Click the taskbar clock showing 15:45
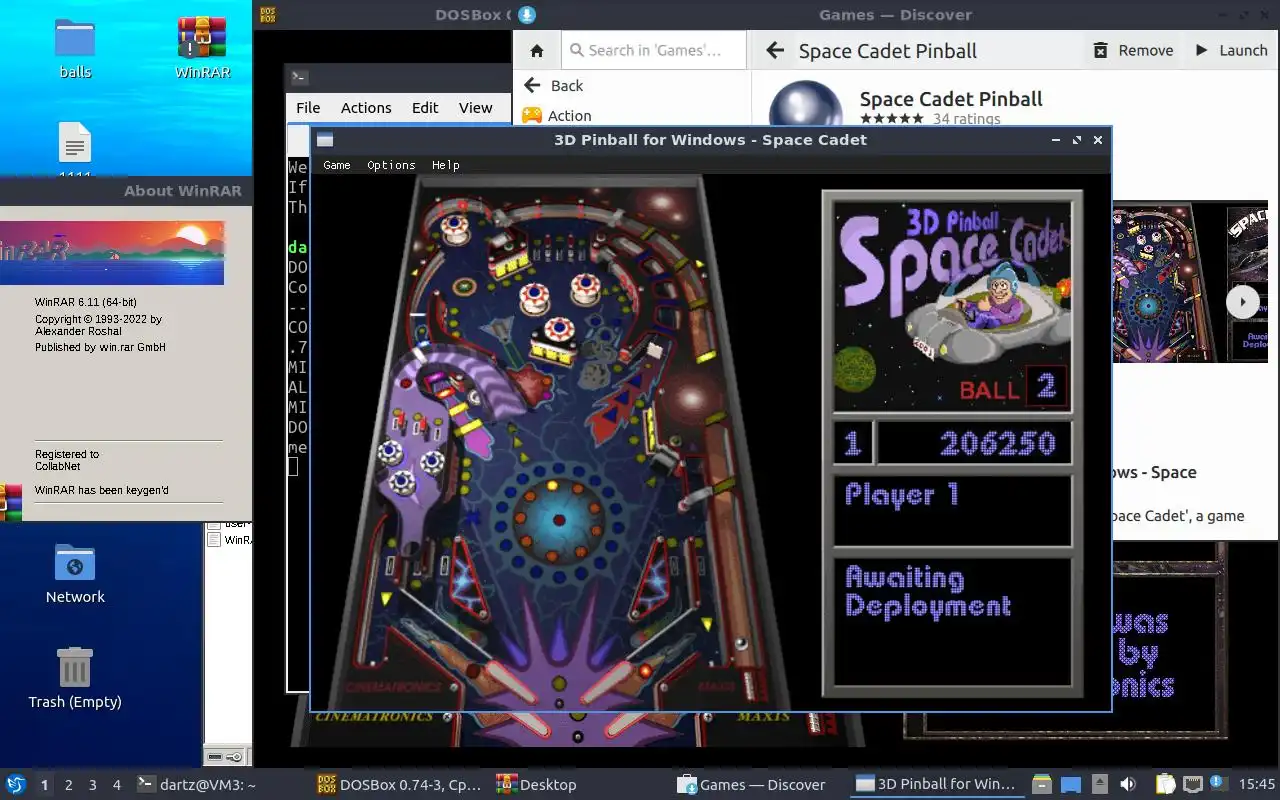The height and width of the screenshot is (800, 1280). [1257, 785]
